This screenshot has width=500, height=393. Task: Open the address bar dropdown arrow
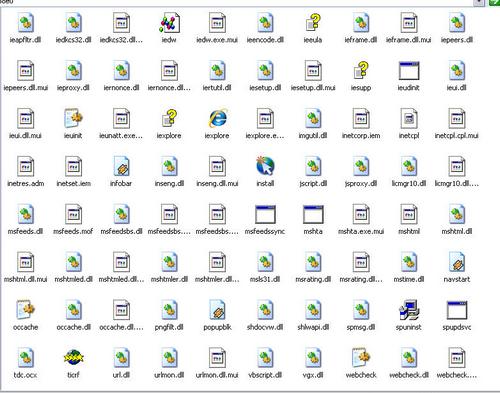(x=479, y=2)
